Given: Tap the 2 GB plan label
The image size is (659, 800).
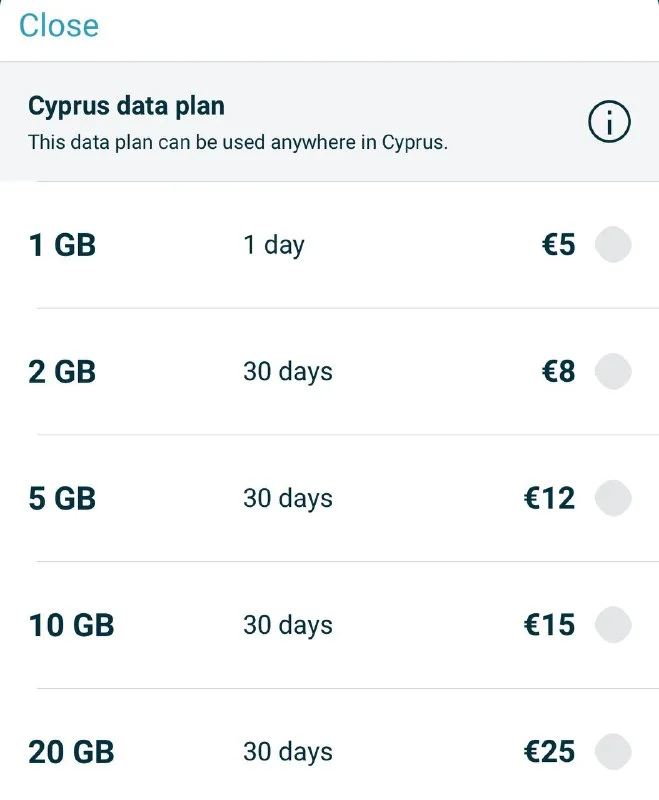Looking at the screenshot, I should [62, 372].
